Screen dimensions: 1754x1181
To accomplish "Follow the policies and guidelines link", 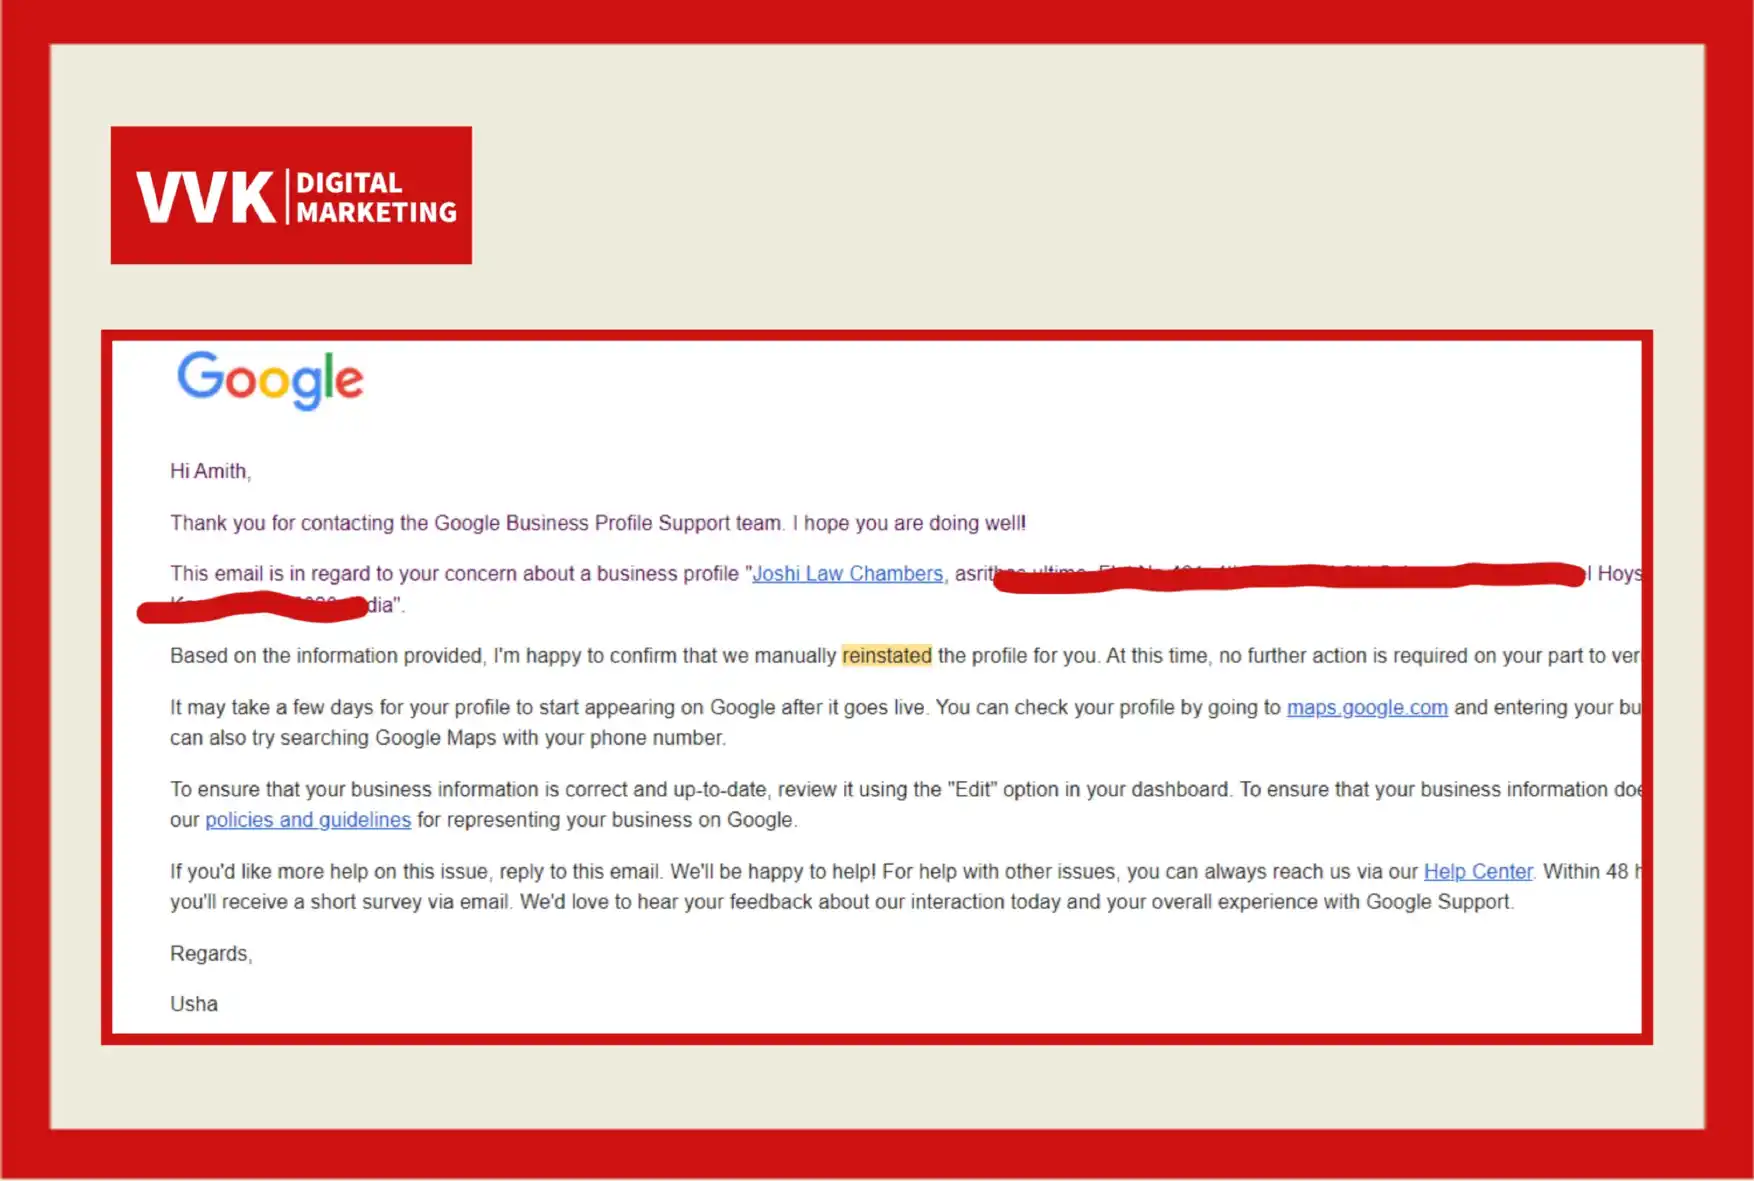I will 308,819.
